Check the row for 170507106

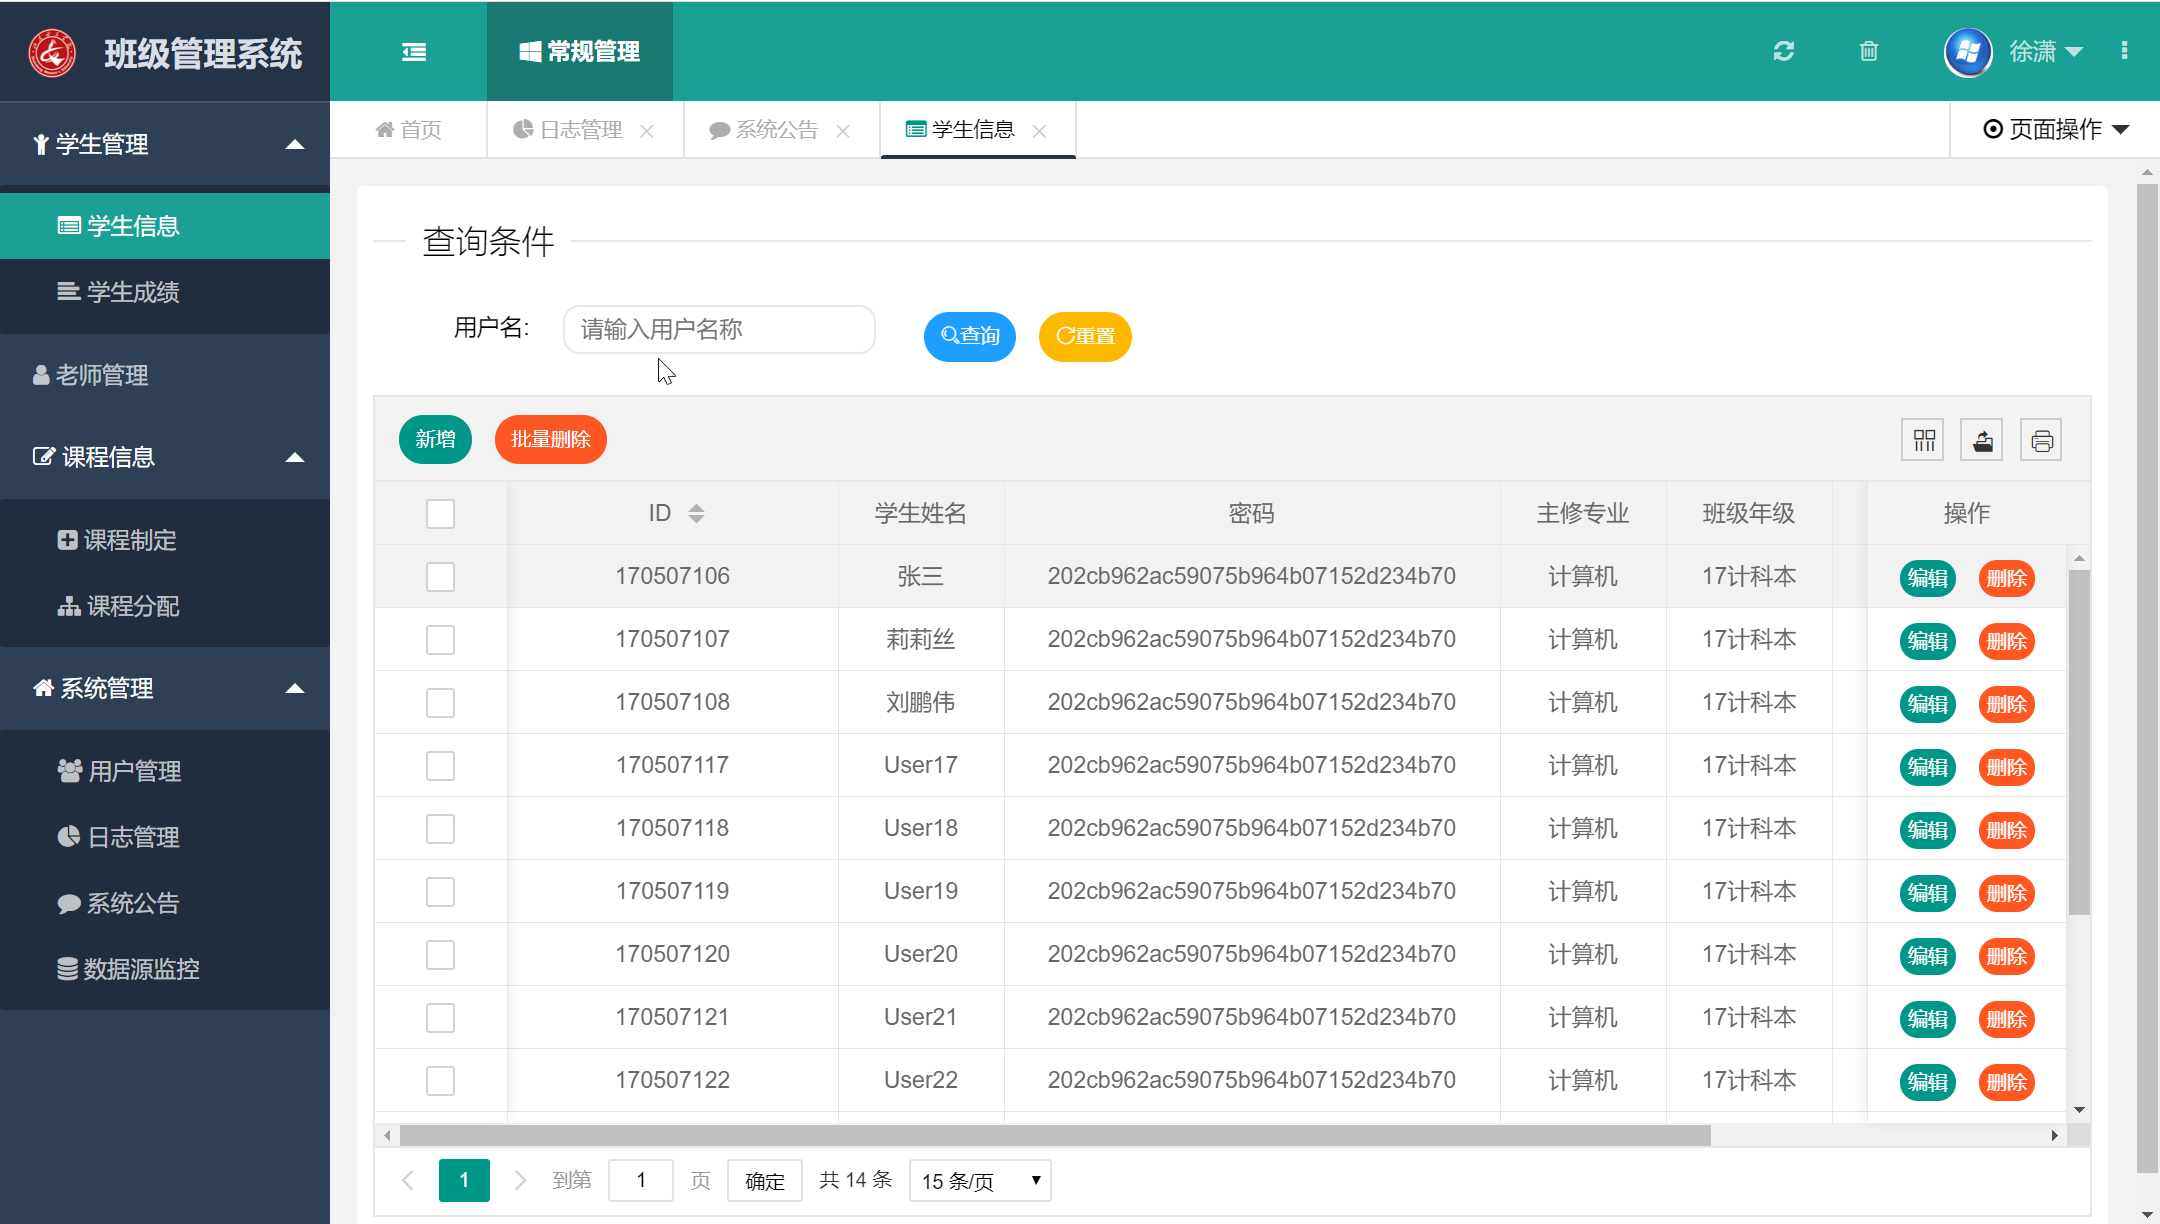point(440,576)
